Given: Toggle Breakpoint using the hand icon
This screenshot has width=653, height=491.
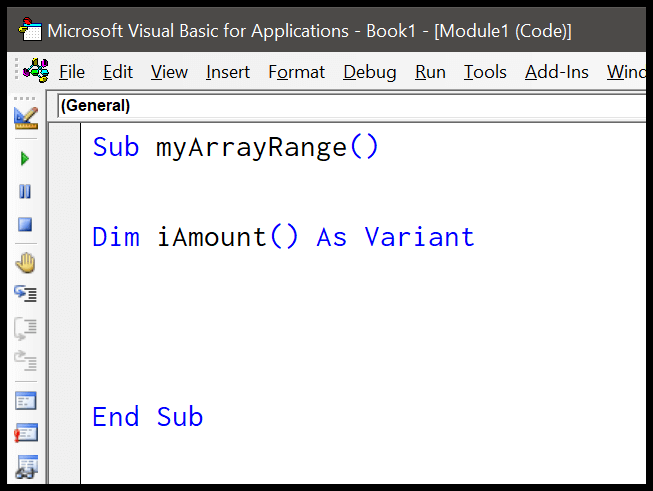Looking at the screenshot, I should (x=25, y=263).
